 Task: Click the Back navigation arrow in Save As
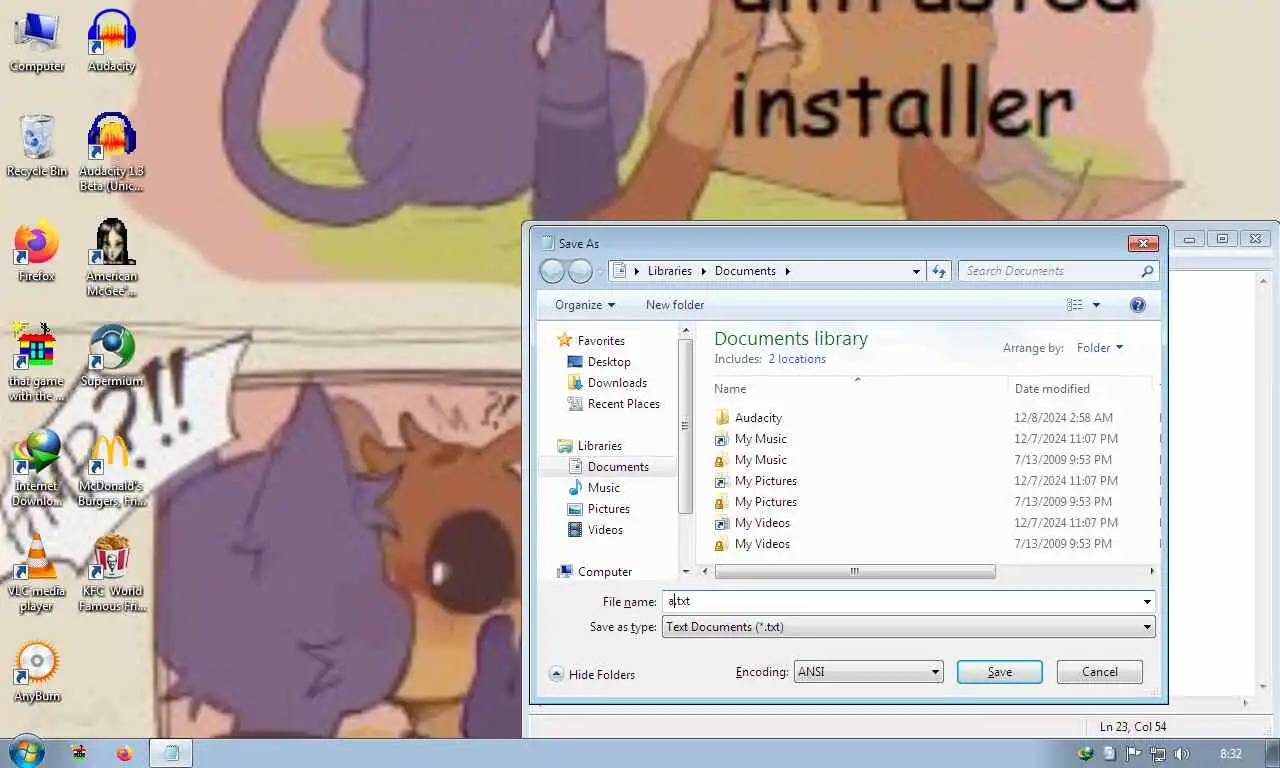pos(552,271)
